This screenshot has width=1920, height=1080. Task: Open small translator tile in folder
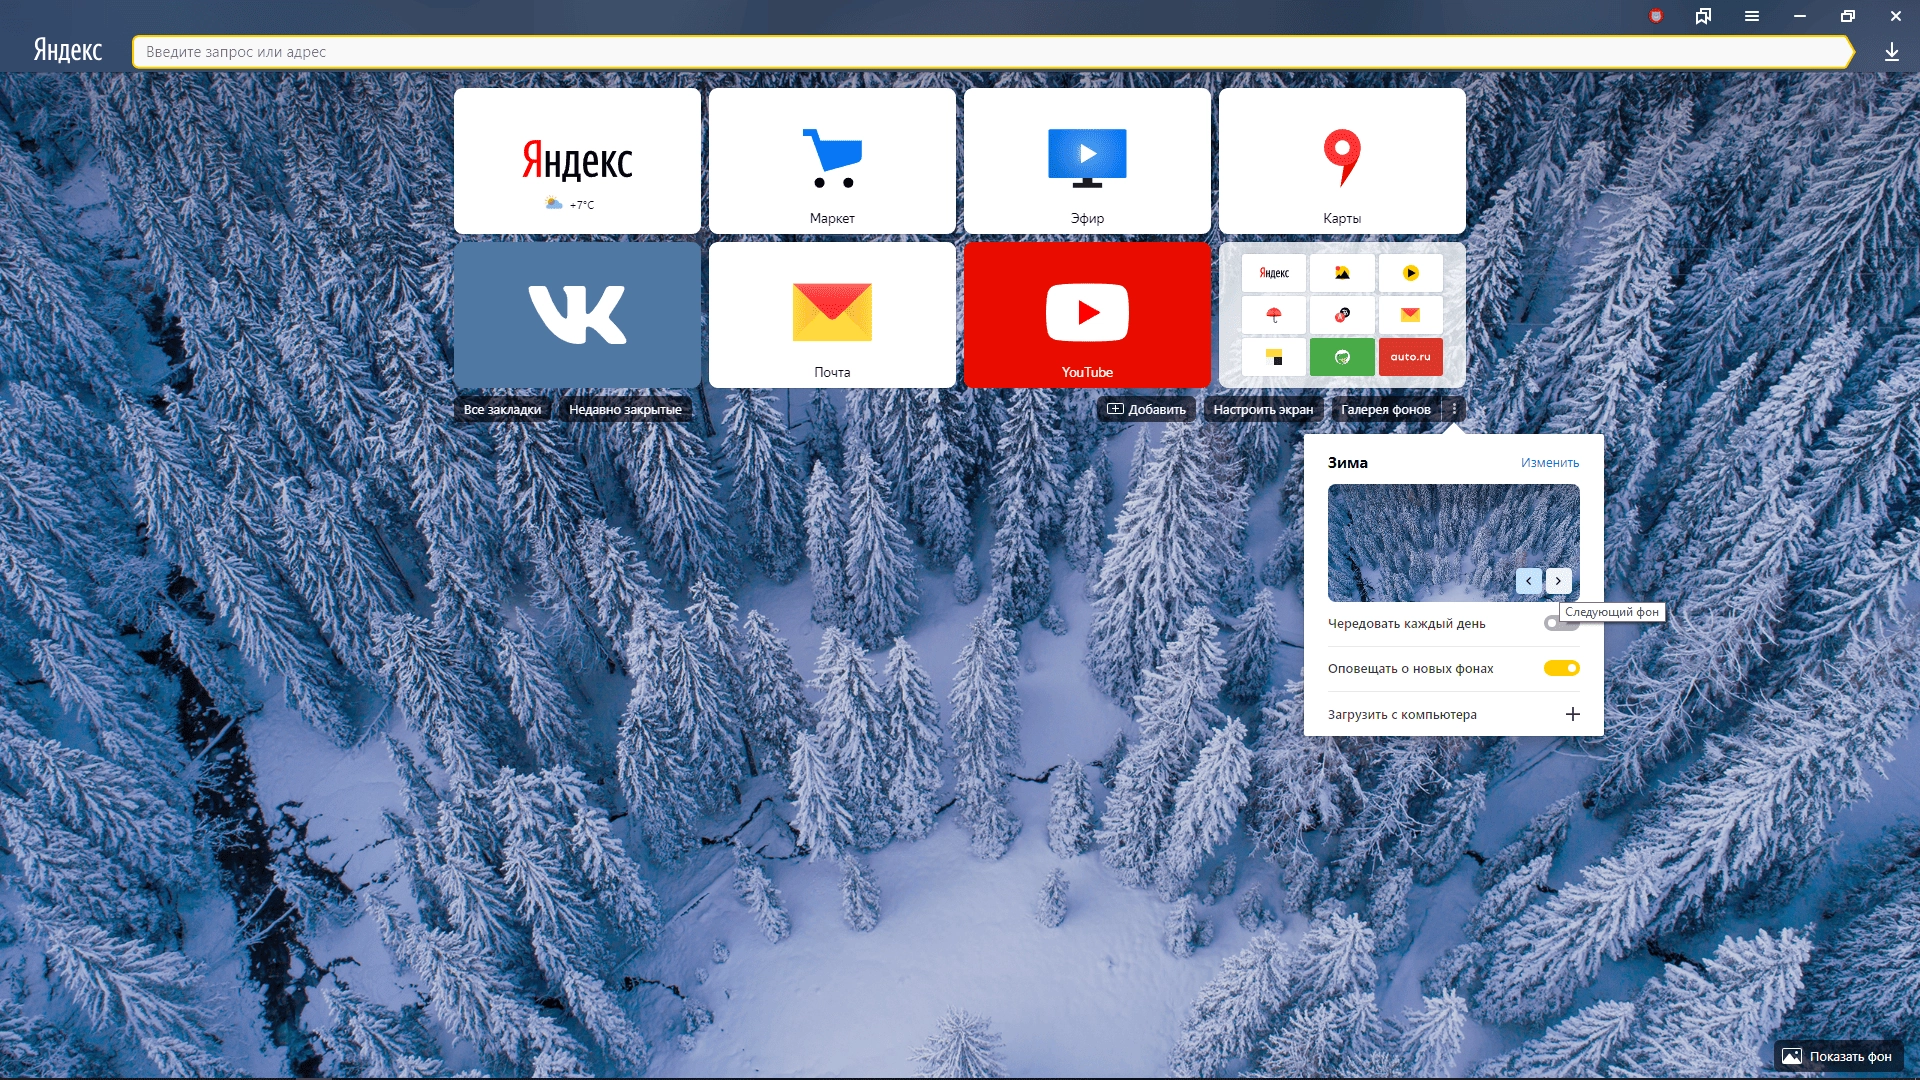pyautogui.click(x=1342, y=315)
